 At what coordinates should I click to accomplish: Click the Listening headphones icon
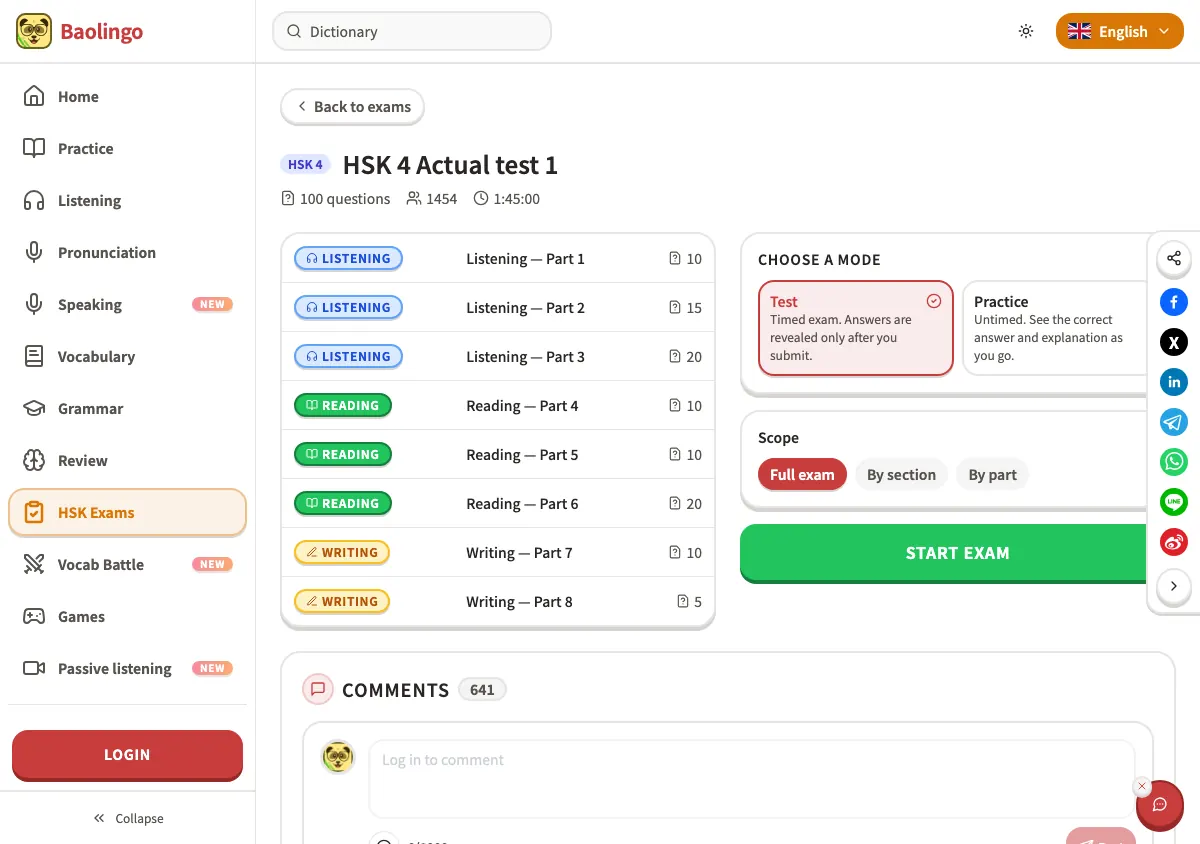click(34, 200)
